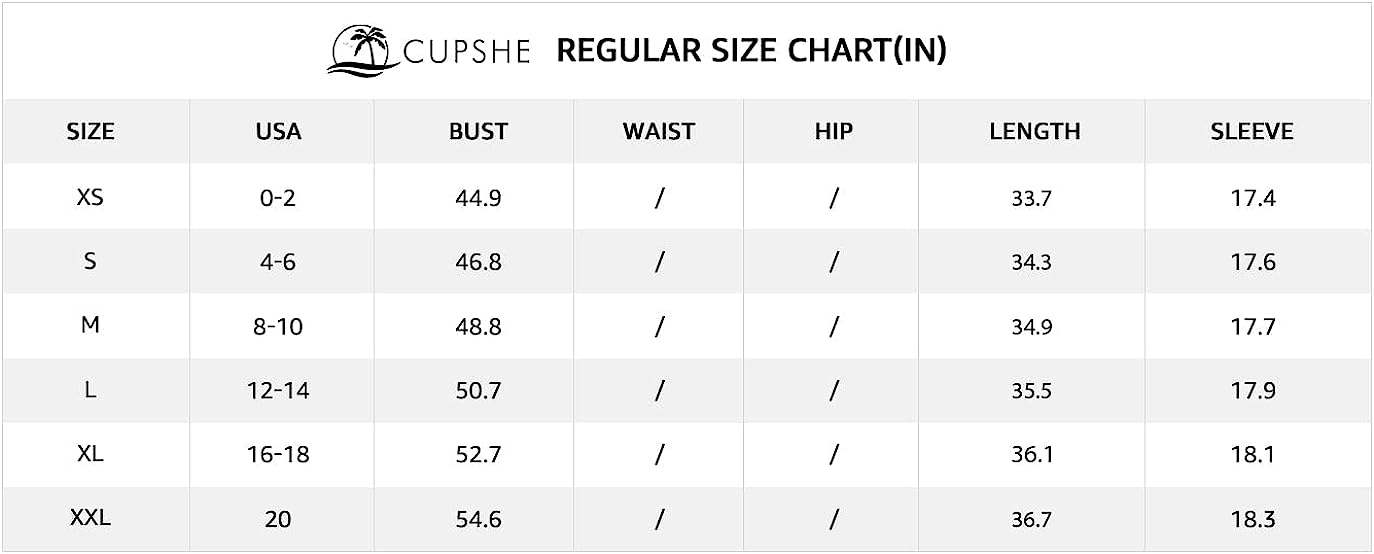Select the USA column header

point(278,131)
